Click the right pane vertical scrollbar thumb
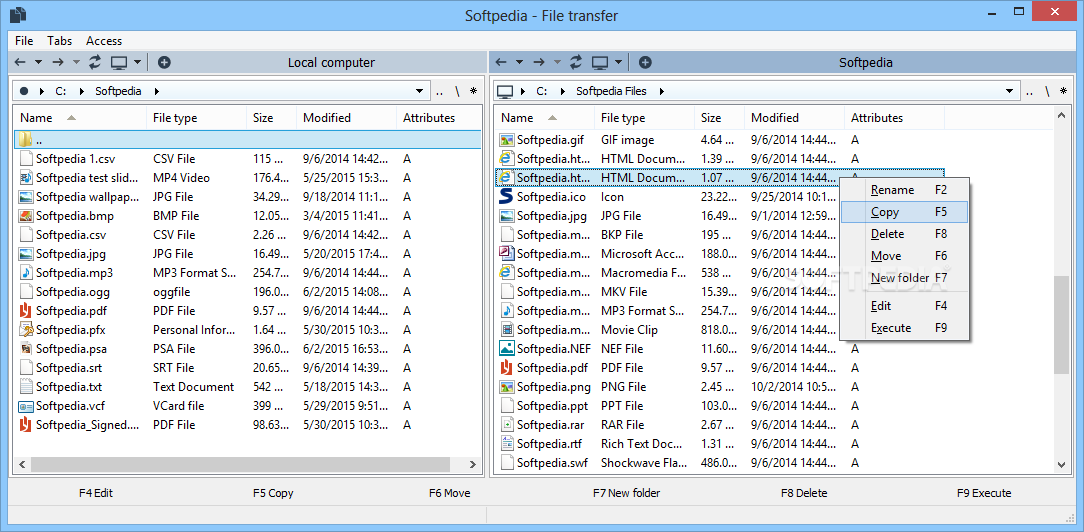 1061,325
